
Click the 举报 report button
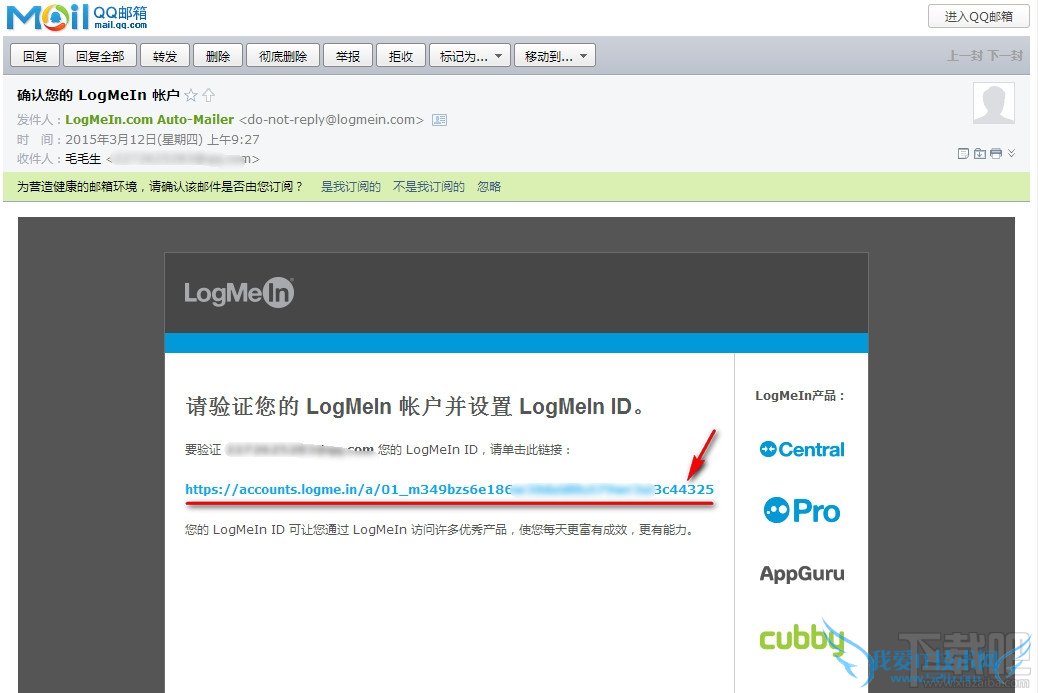tap(348, 56)
